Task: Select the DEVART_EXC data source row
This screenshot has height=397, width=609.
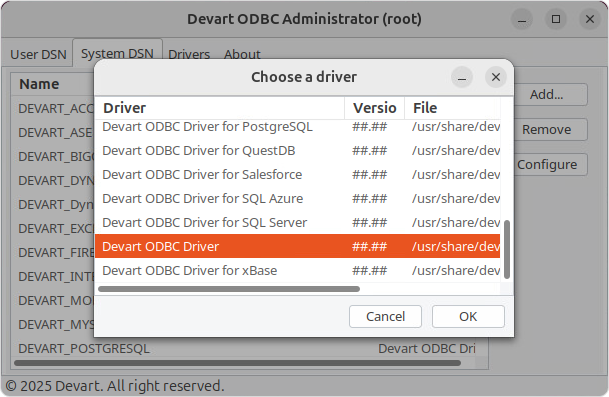Action: (53, 228)
